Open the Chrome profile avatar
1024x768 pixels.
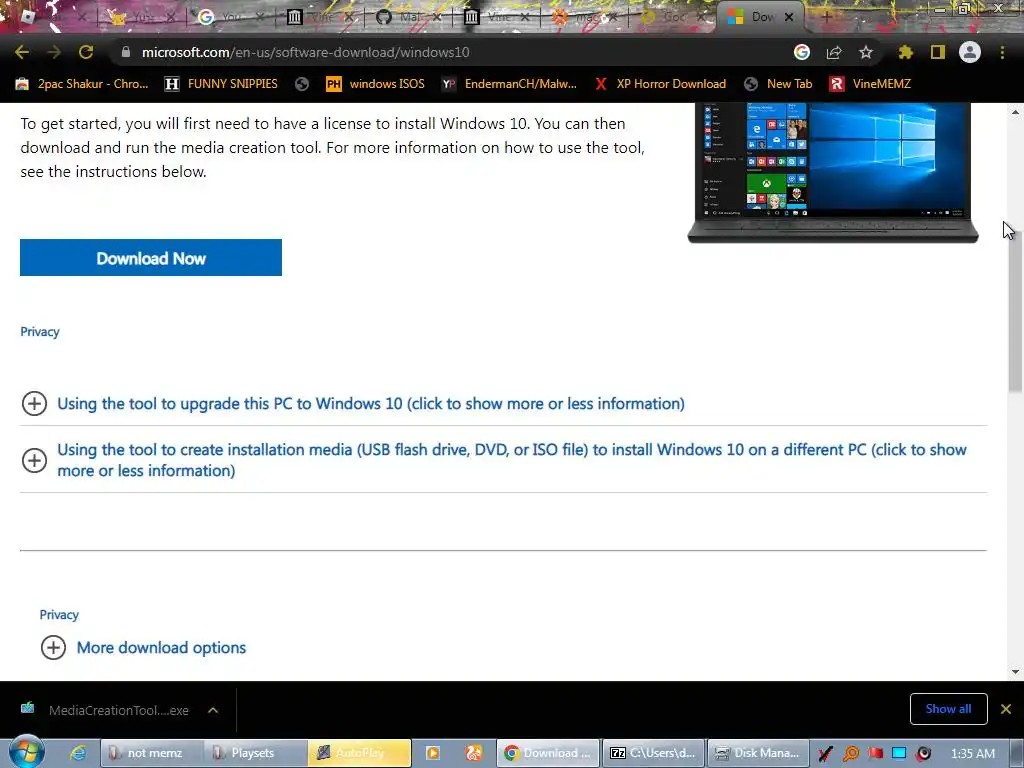click(970, 52)
